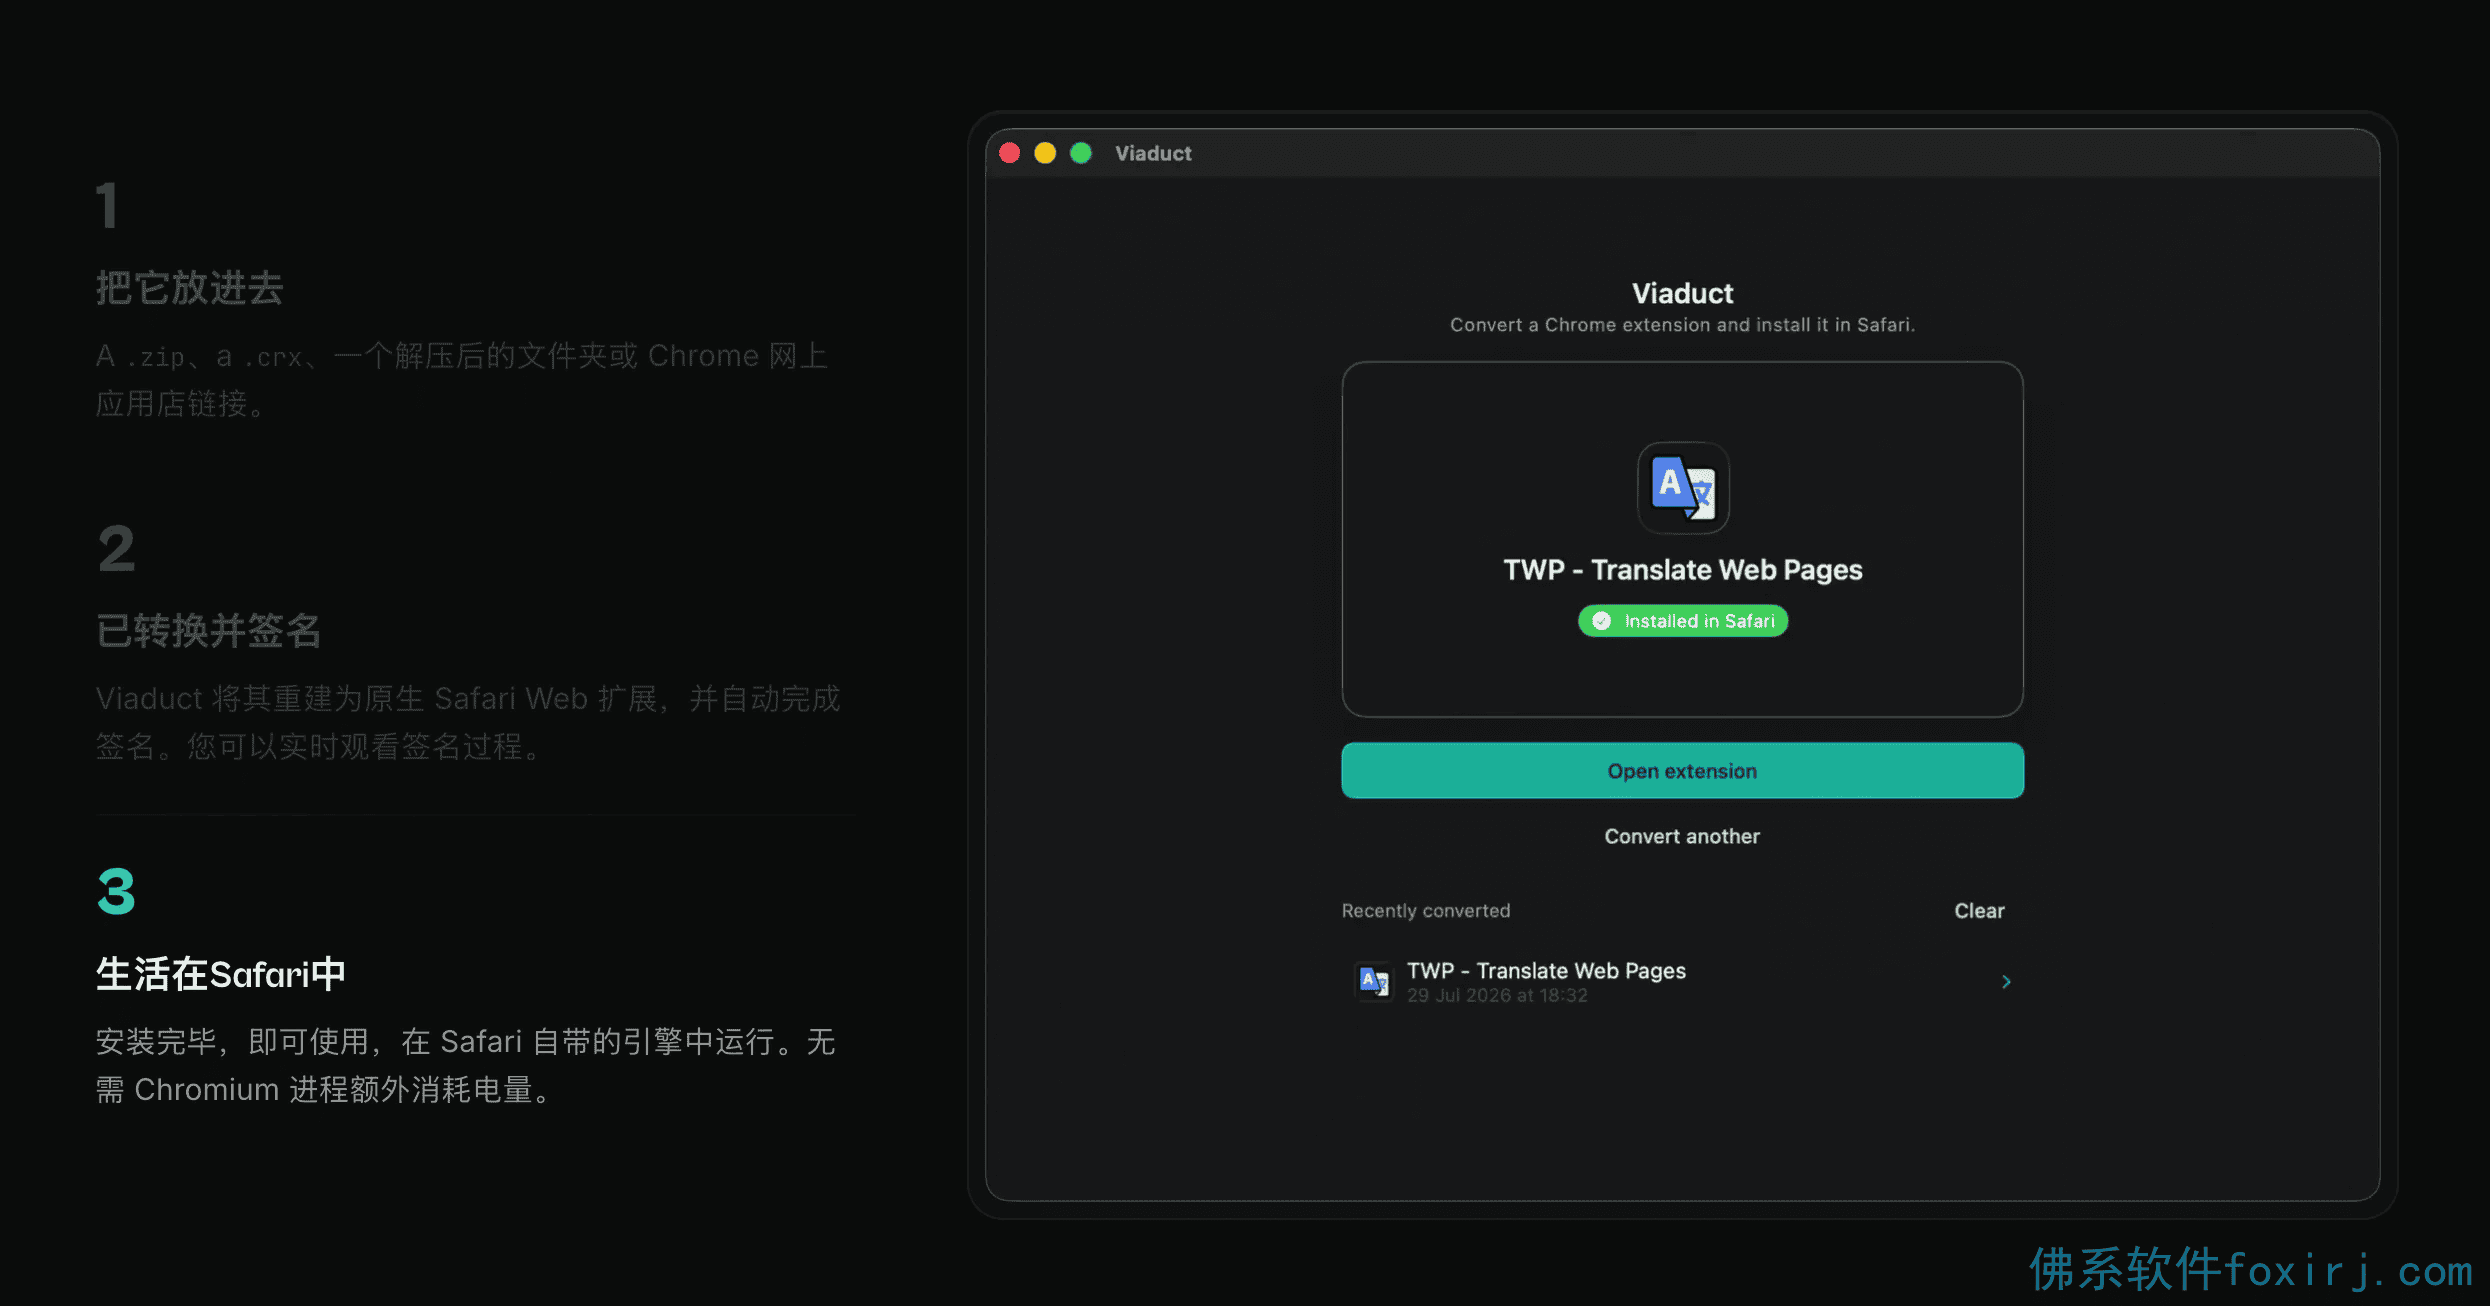Expand the recent item's chevron arrow
2490x1306 pixels.
pyautogui.click(x=2005, y=982)
